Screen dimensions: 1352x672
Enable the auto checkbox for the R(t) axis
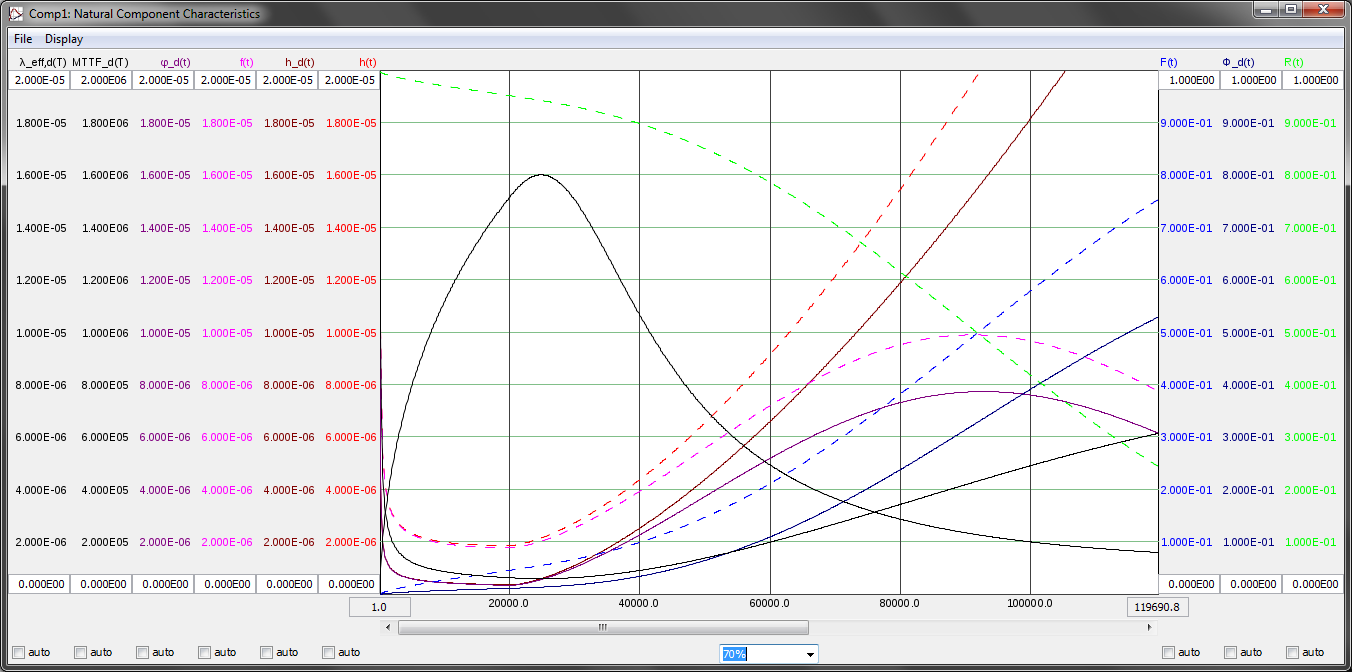1292,652
